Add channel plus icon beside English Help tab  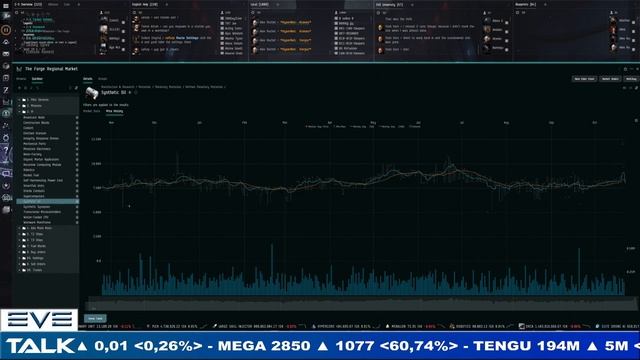coord(167,4)
